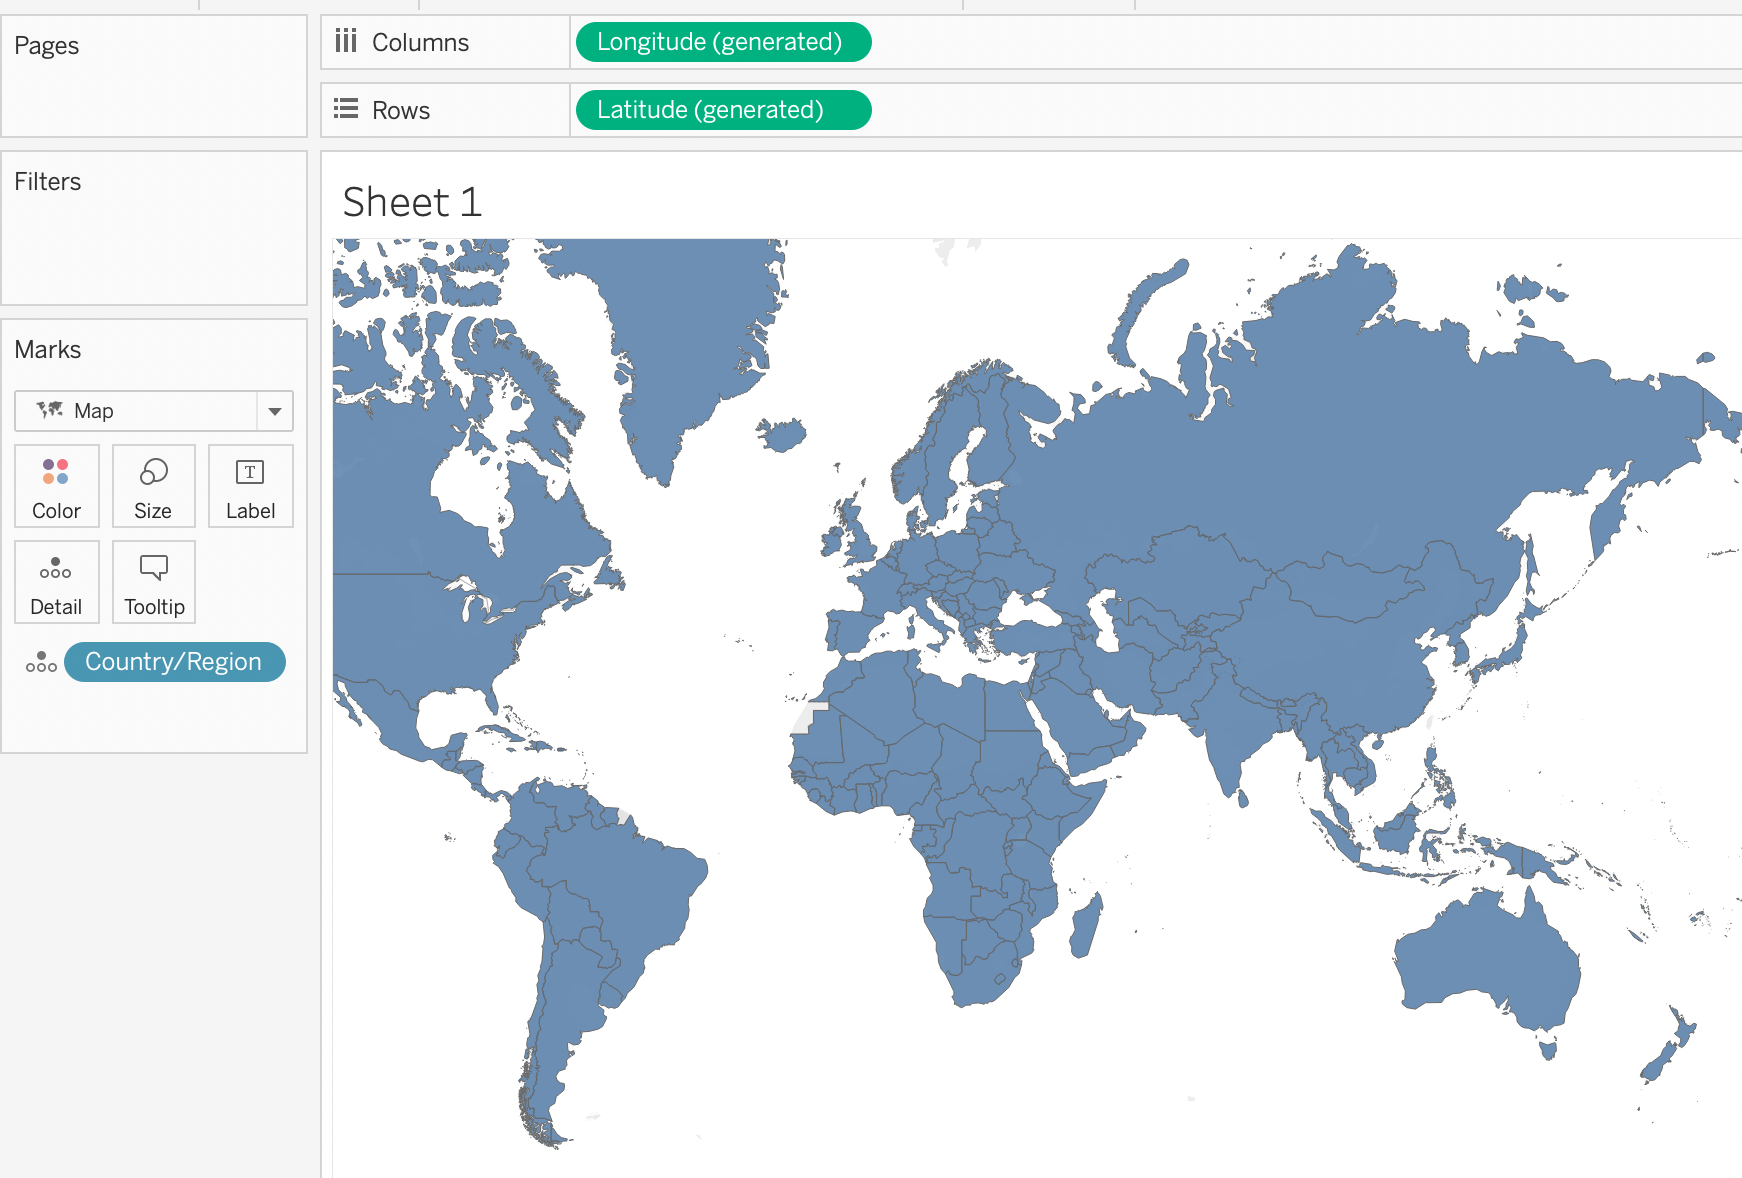
Task: Select the Country/Region pill on Detail
Action: [x=174, y=661]
